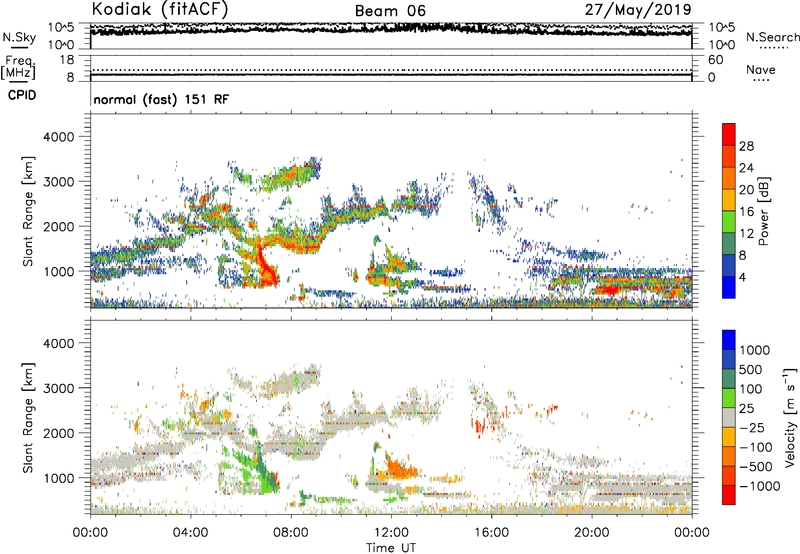Click the '04:00' time axis label

tap(190, 533)
